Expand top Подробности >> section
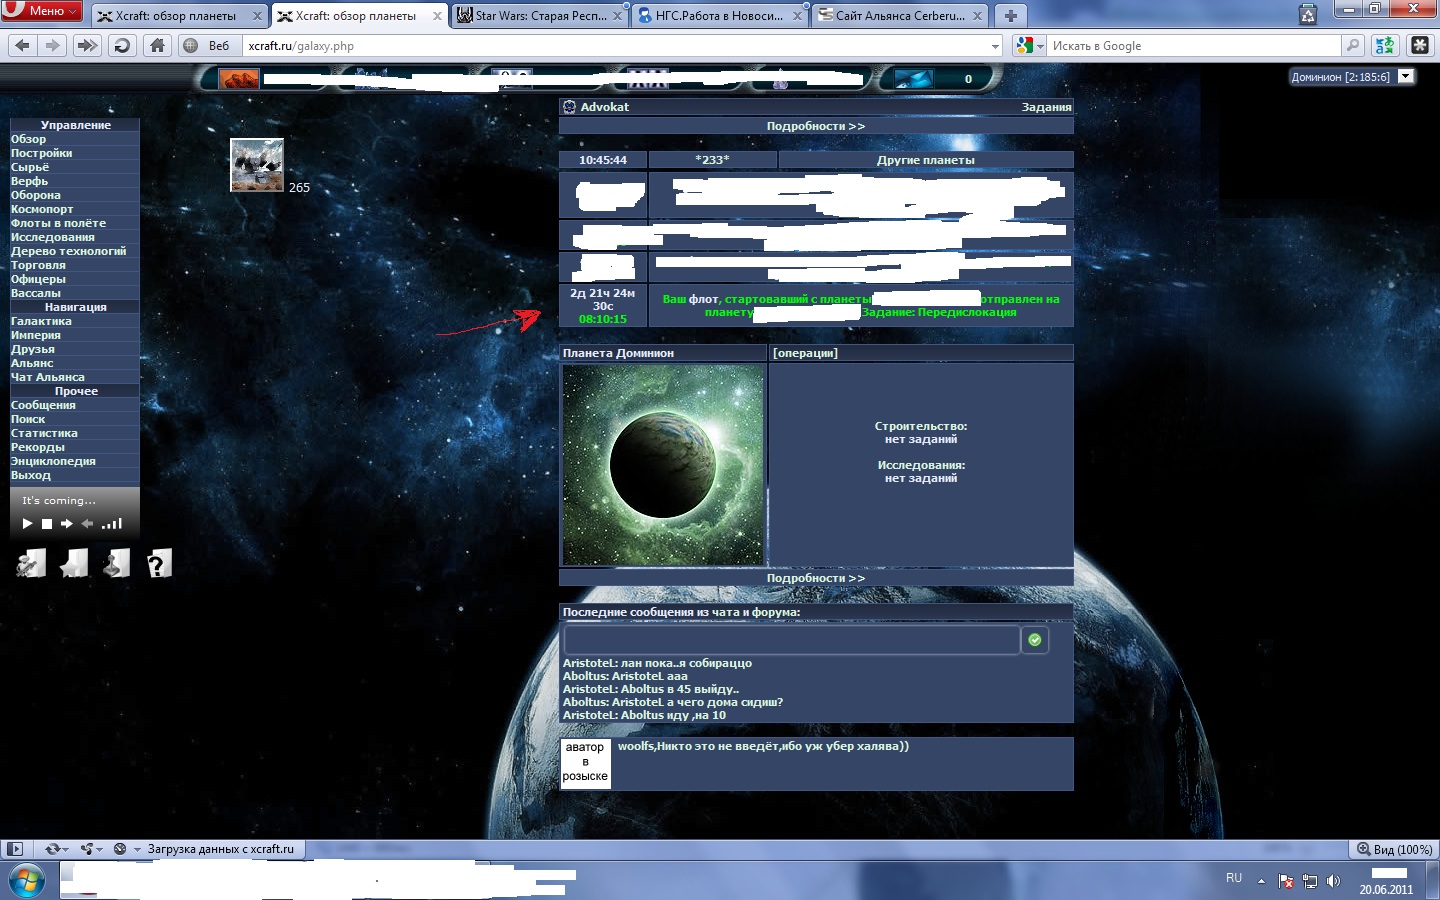 click(816, 126)
